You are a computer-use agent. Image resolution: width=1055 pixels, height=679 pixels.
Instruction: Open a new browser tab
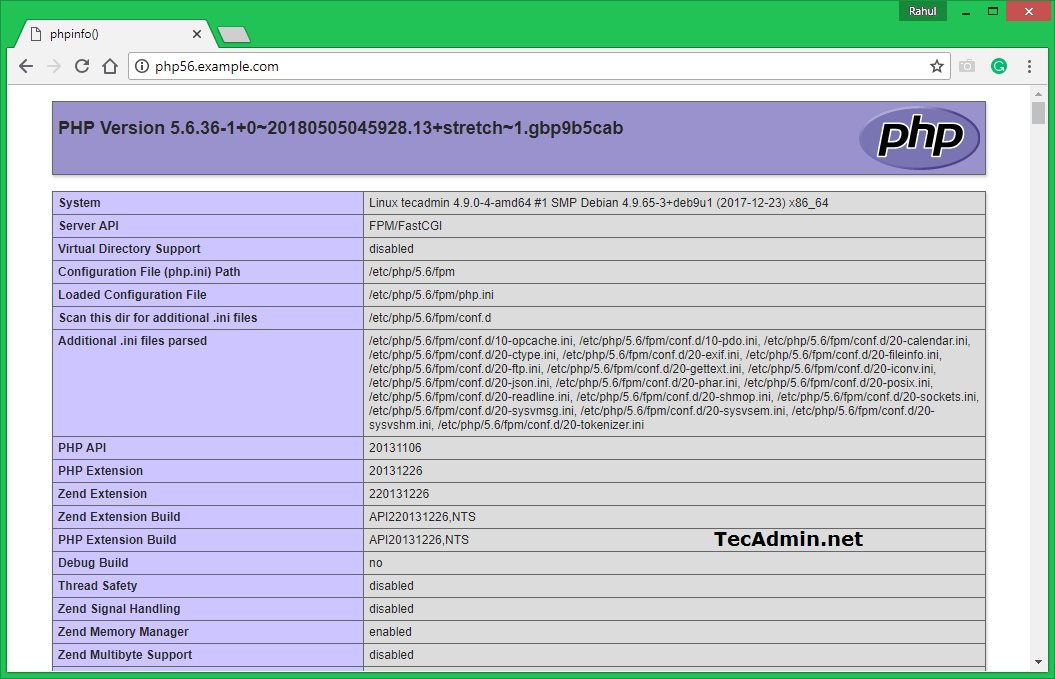tap(234, 33)
